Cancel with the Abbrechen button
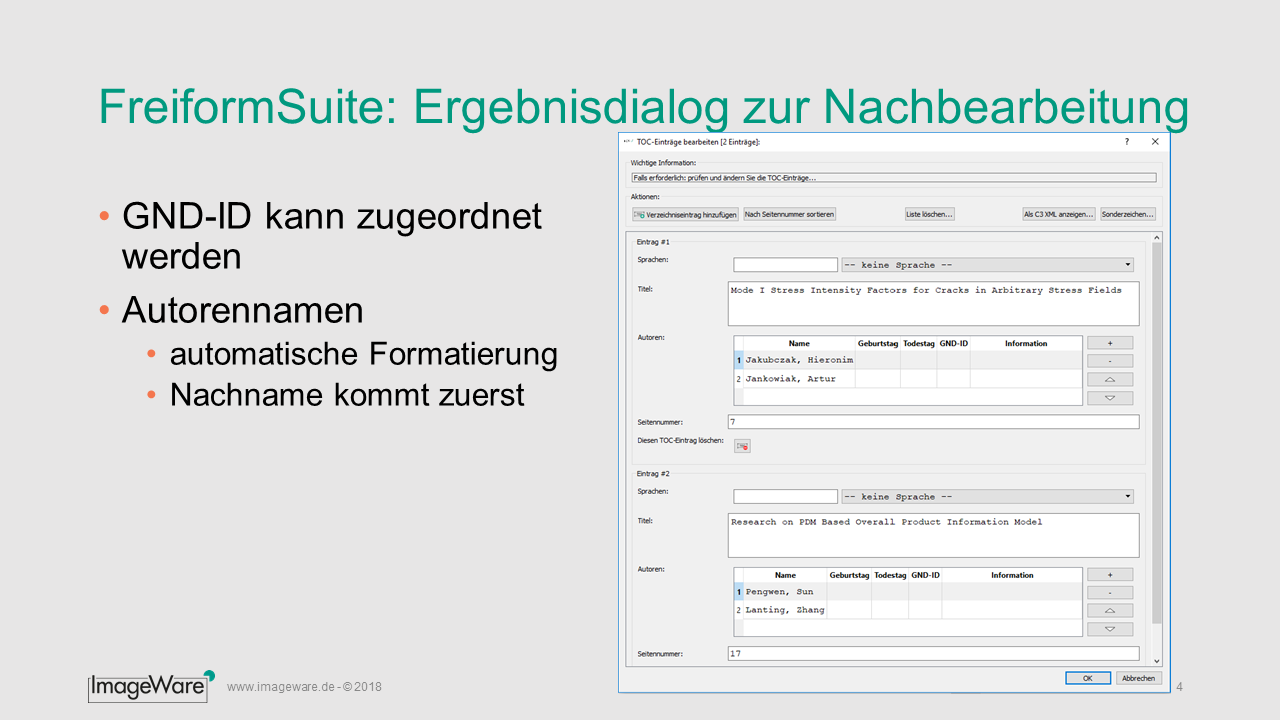The height and width of the screenshot is (720, 1280). point(1139,678)
